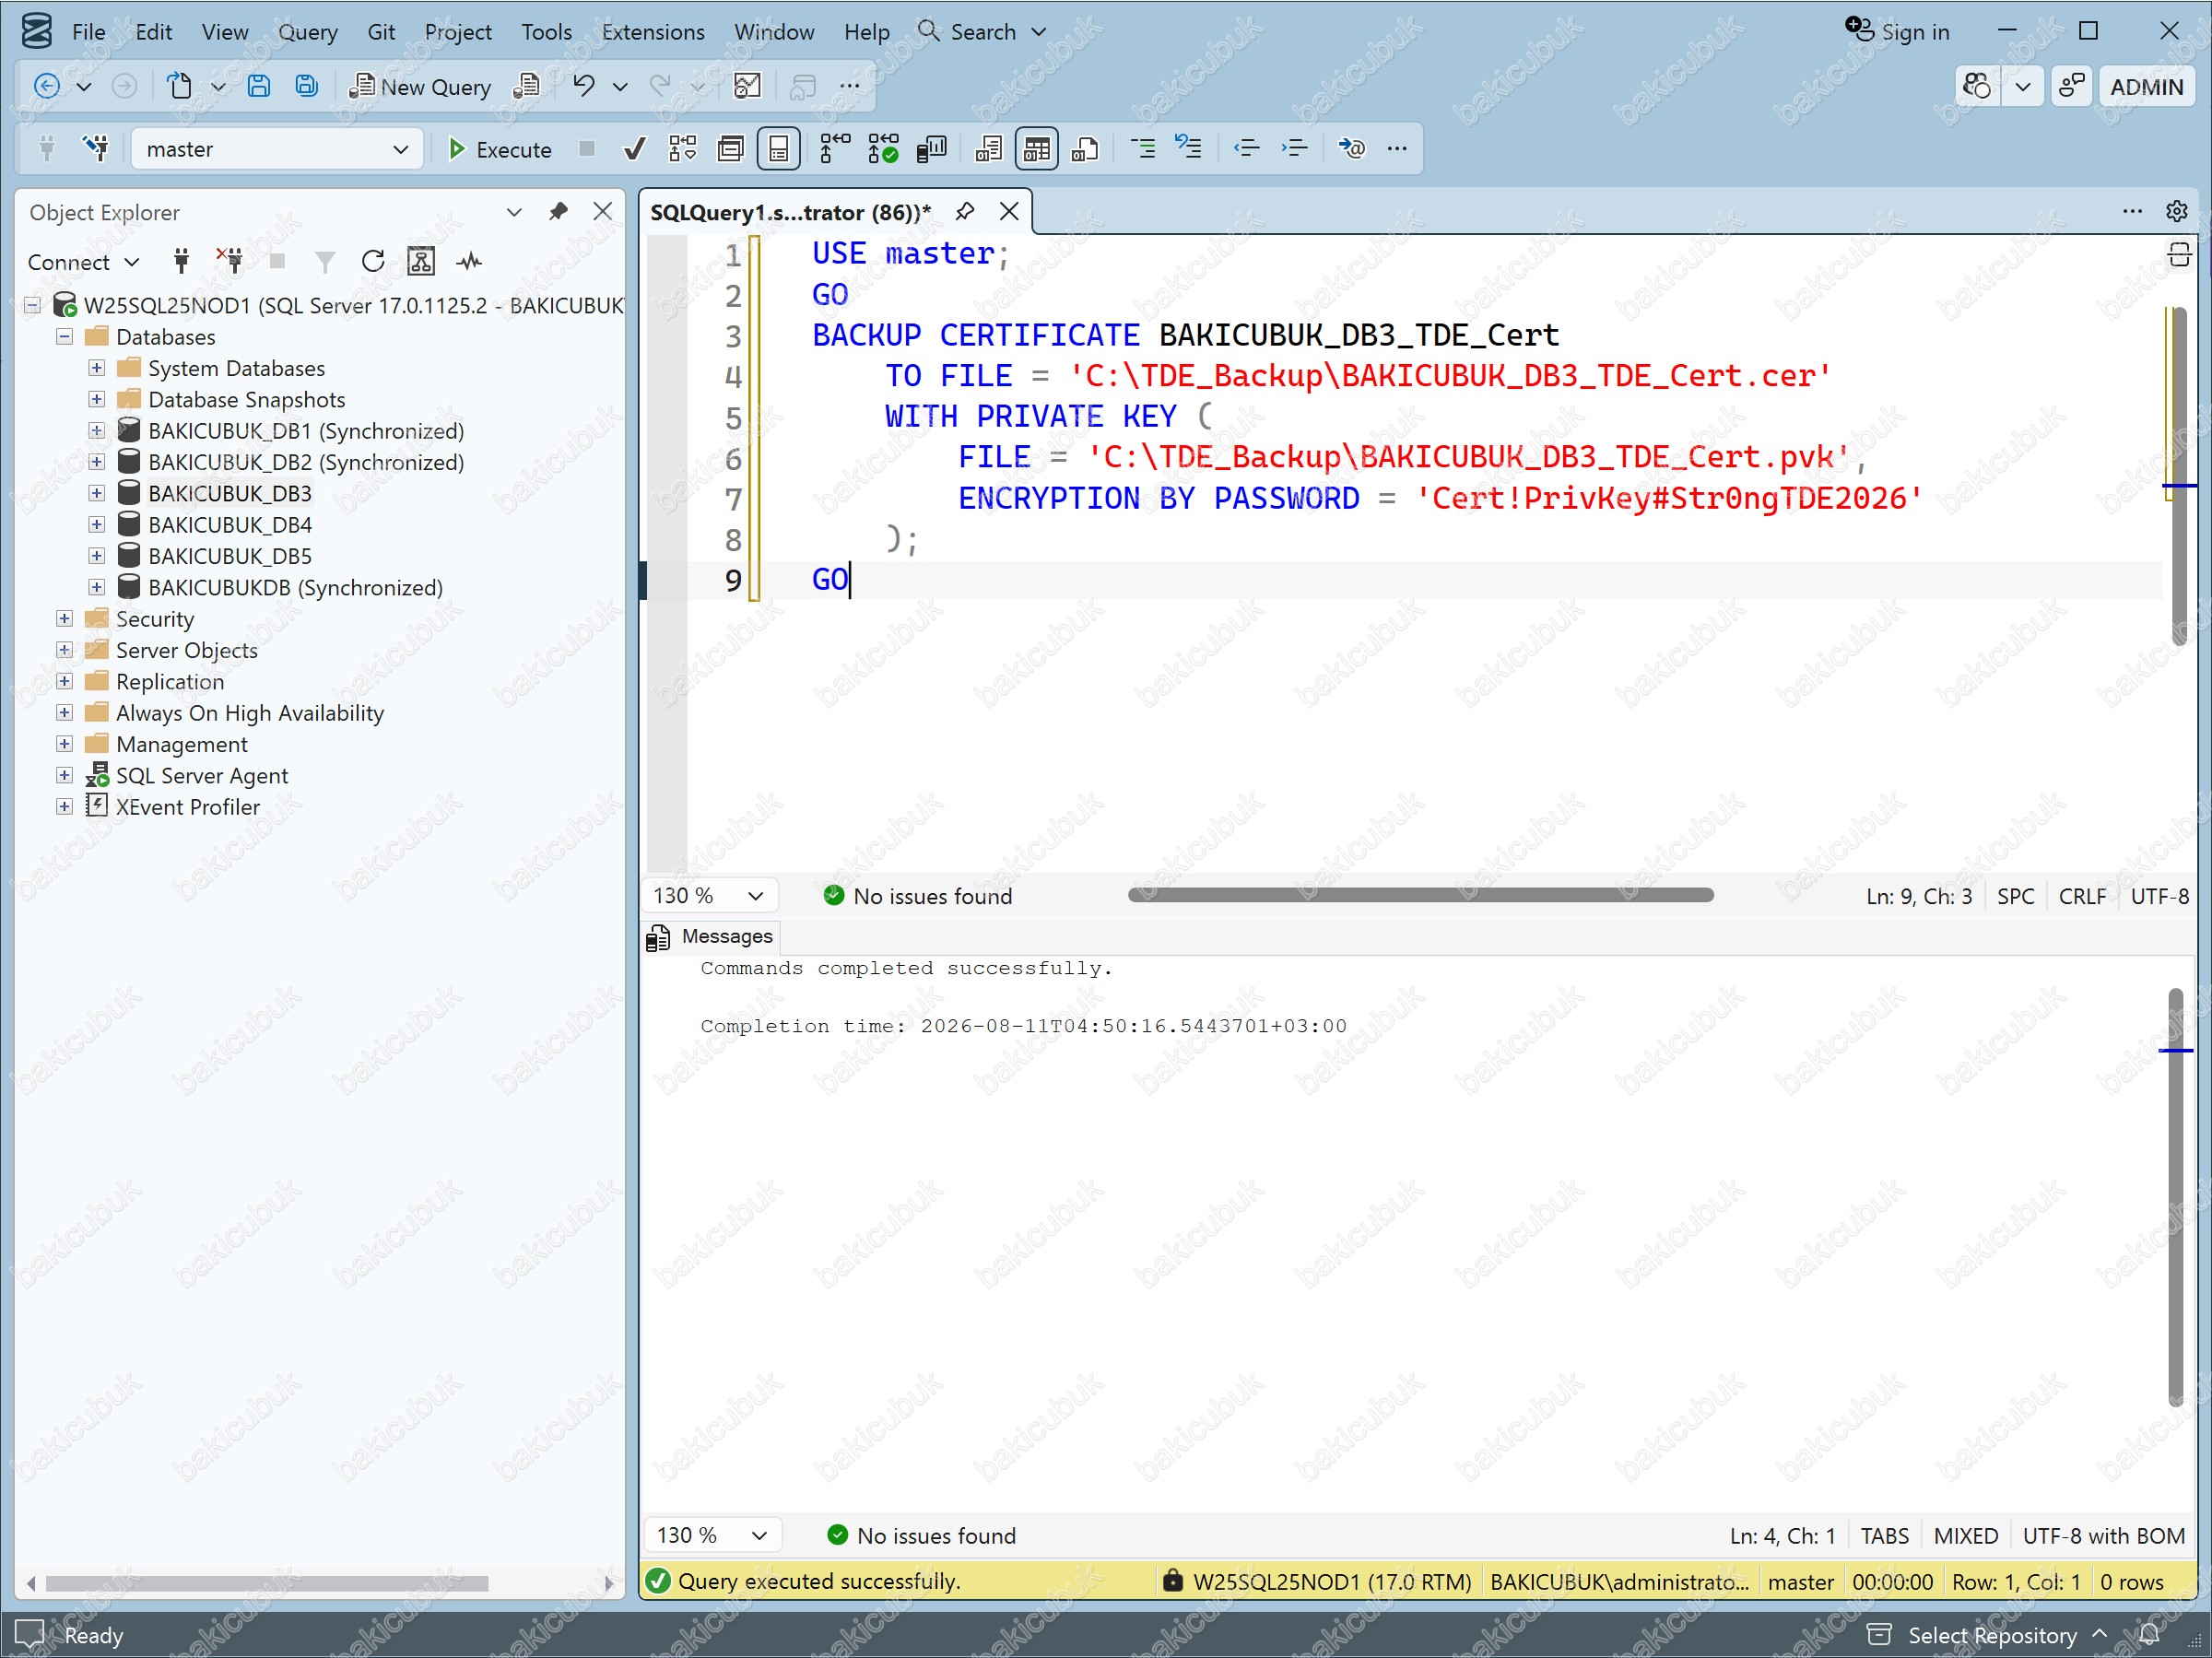Click Navigate Backward arrow icon
Screen dimensions: 2212x1658
click(47, 87)
